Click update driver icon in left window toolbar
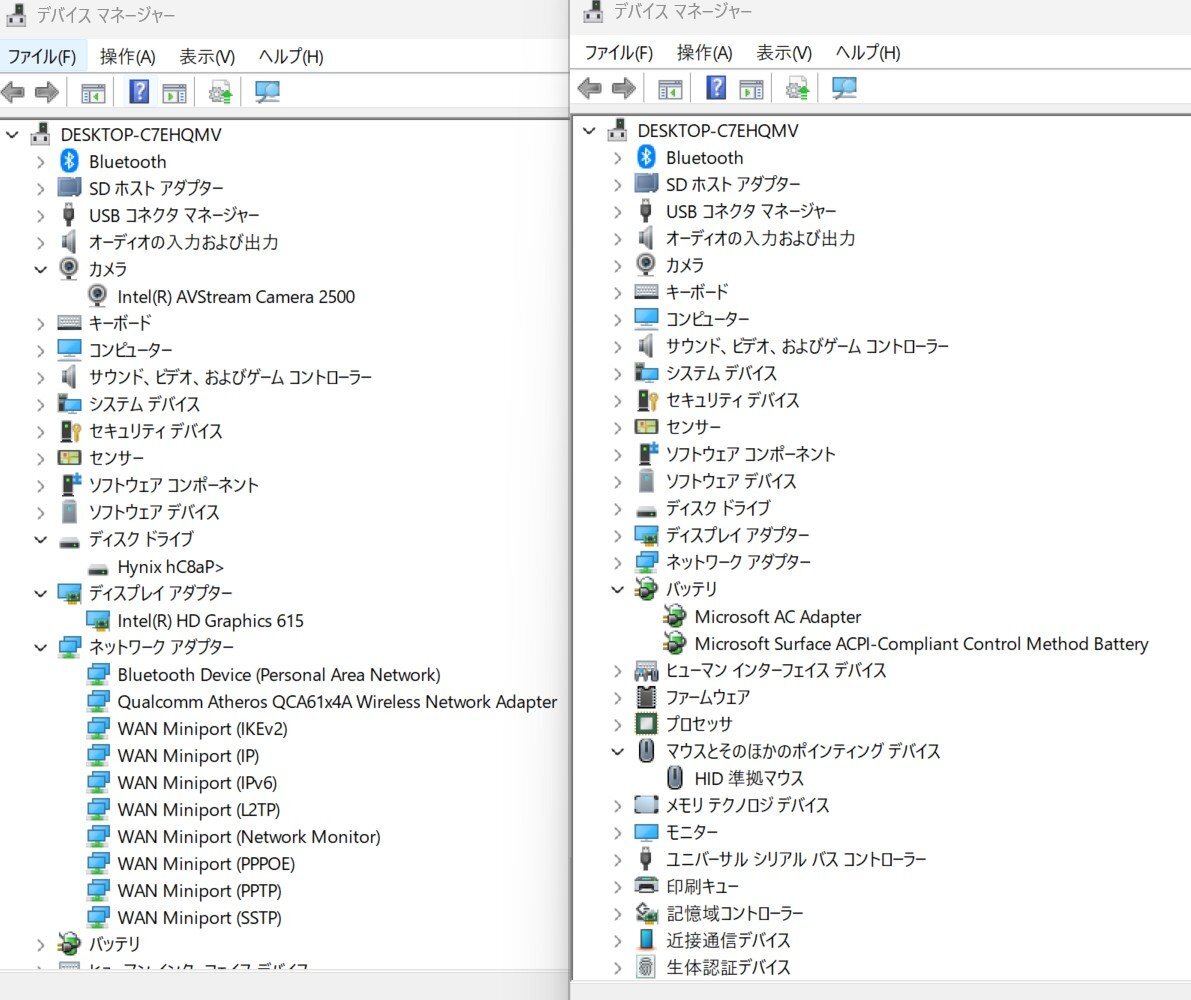 click(x=220, y=93)
